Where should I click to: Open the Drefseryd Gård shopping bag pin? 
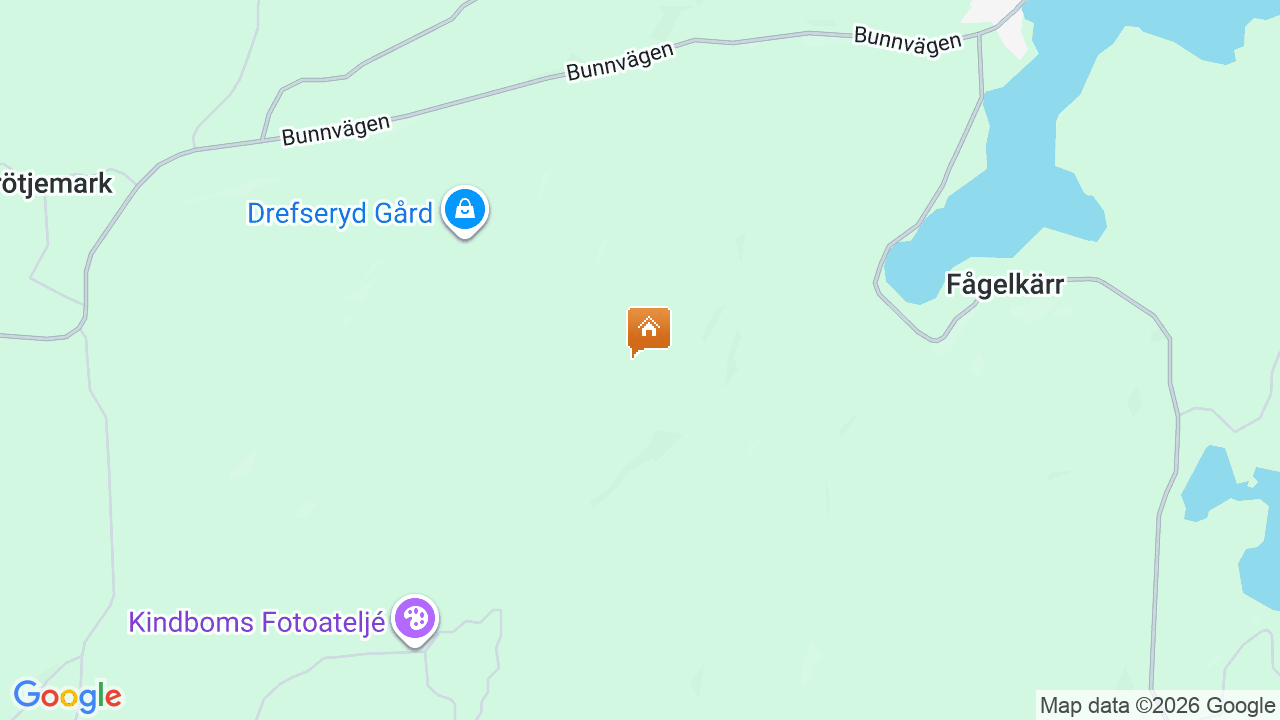pyautogui.click(x=465, y=211)
